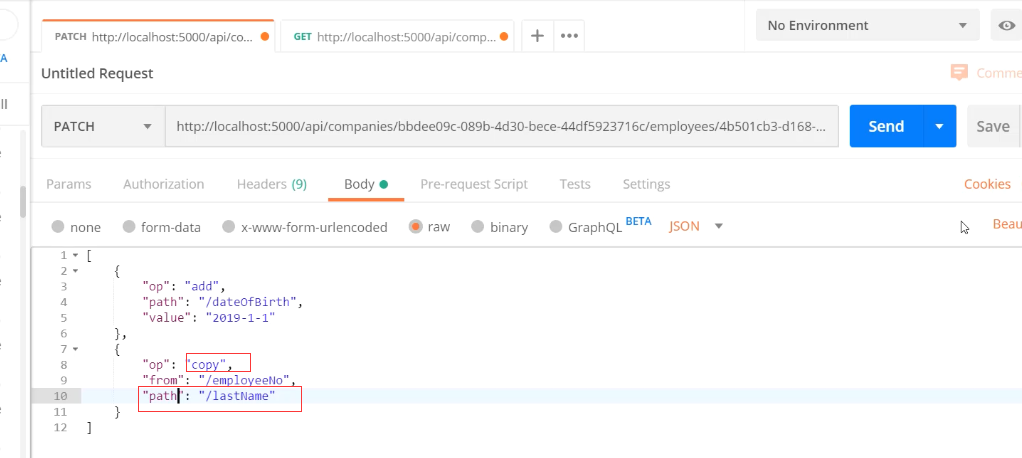Viewport: 1022px width, 458px height.
Task: Click the environment quick look eye icon
Action: click(1004, 26)
